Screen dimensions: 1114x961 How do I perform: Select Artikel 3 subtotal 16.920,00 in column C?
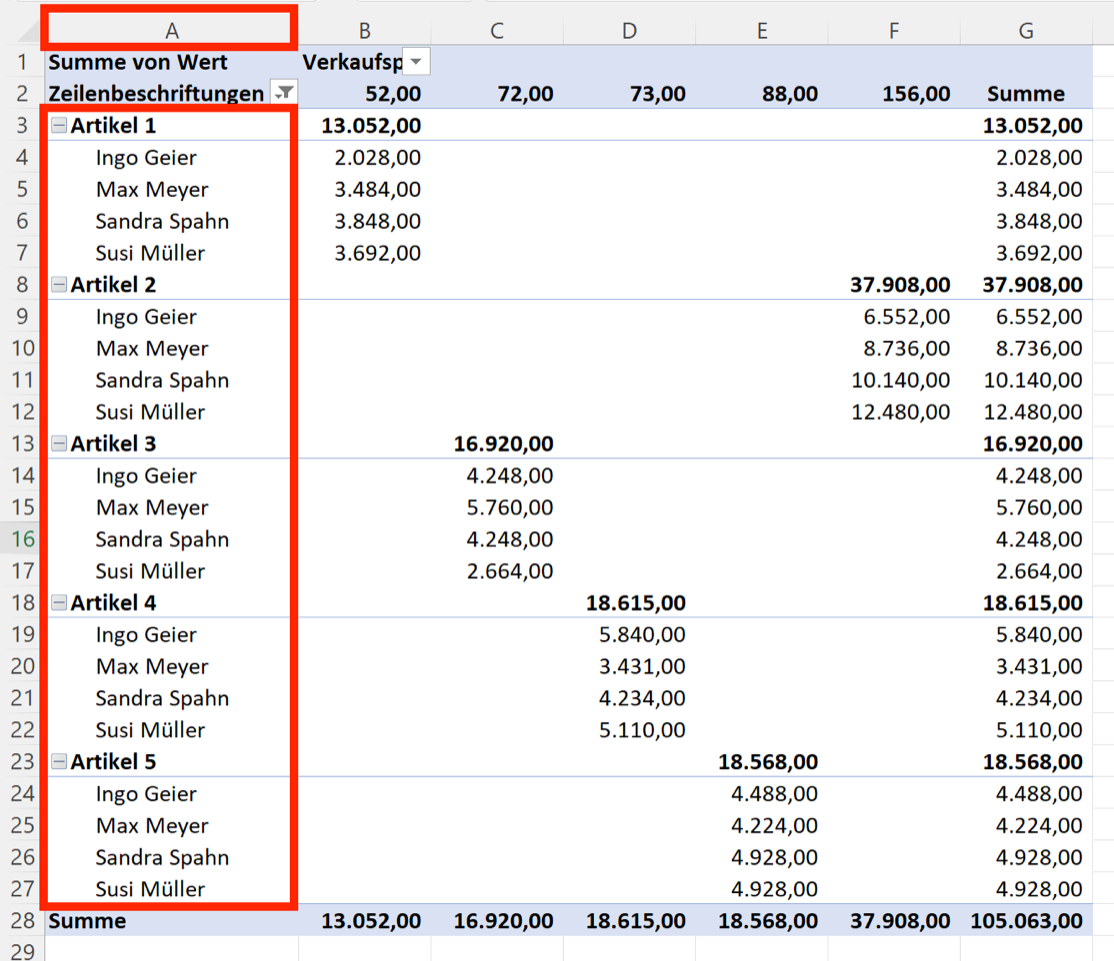[x=503, y=445]
